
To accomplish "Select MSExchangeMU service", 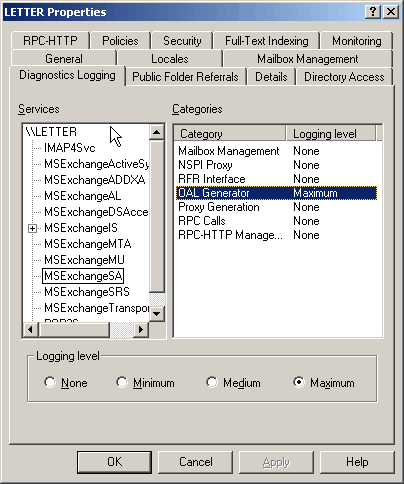I will (84, 260).
